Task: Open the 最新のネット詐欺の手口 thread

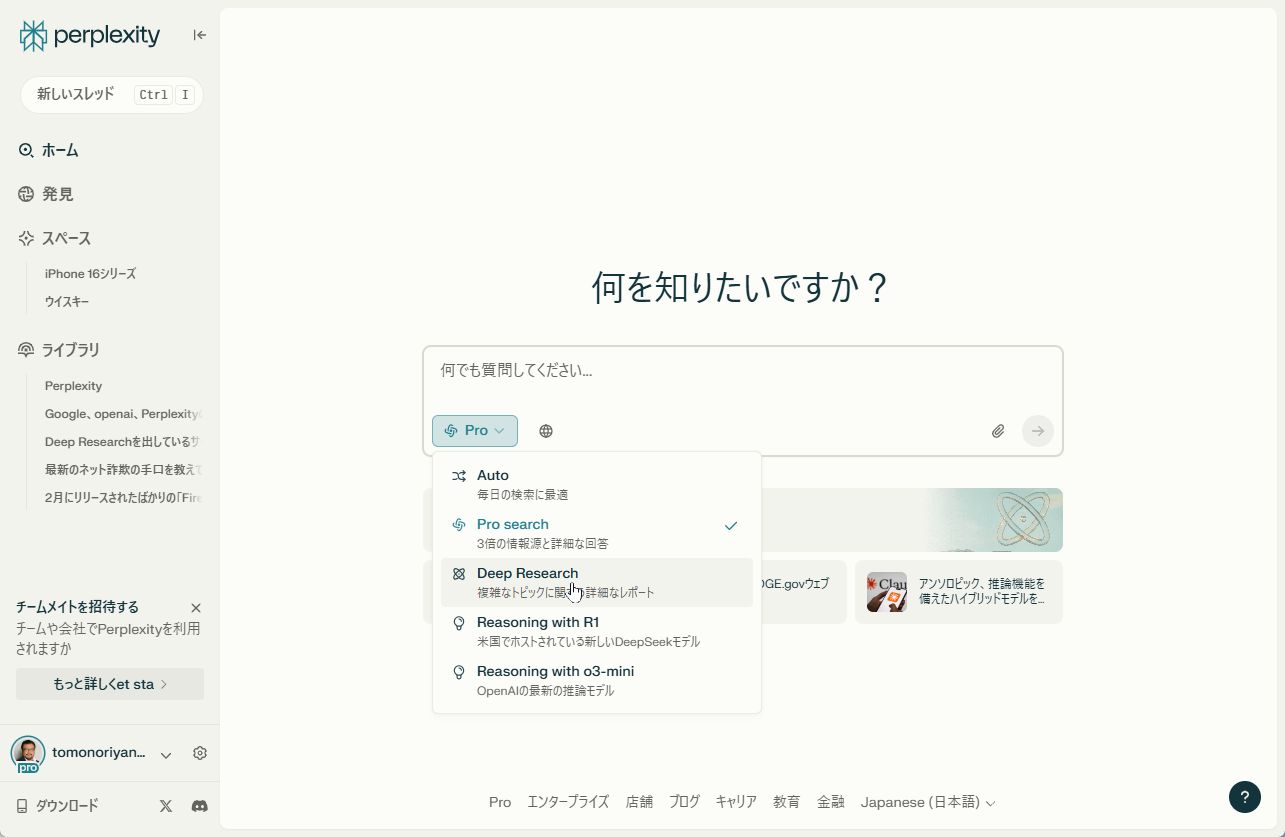Action: pyautogui.click(x=124, y=470)
